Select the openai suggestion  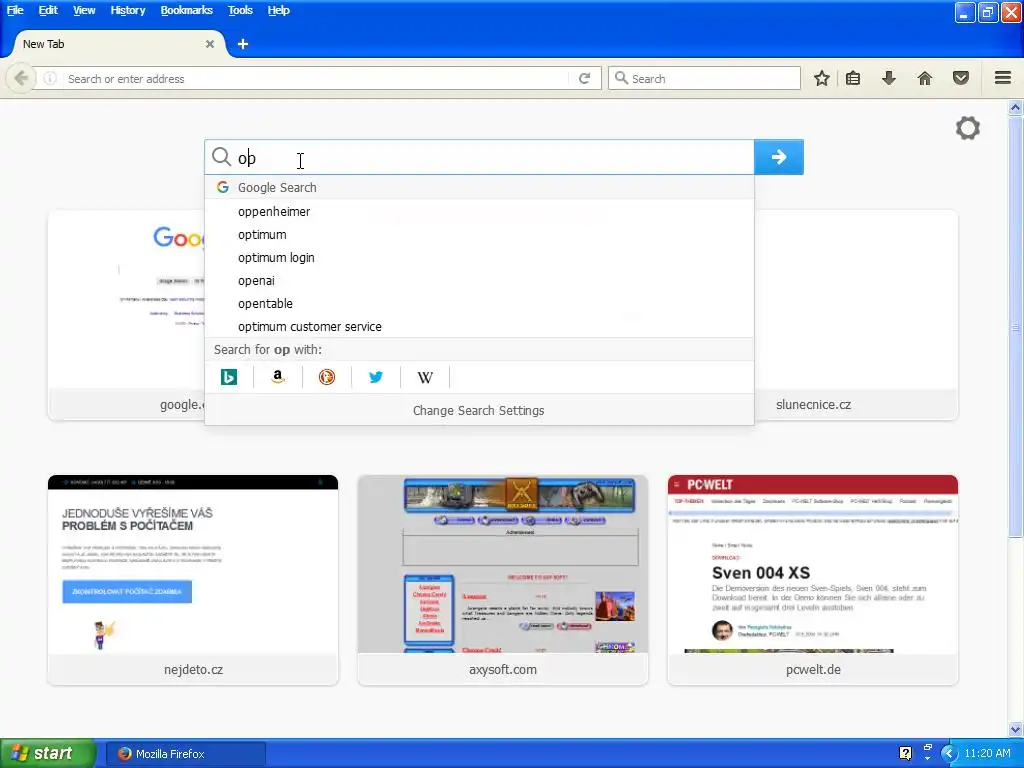click(x=479, y=280)
